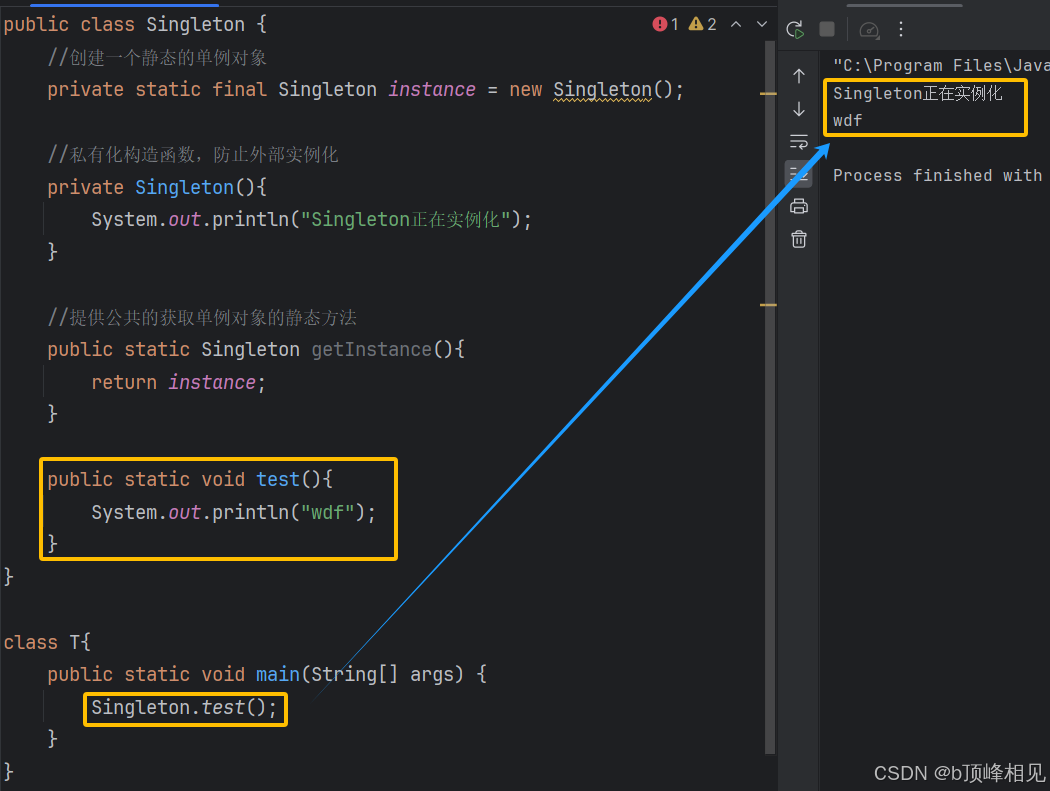
Task: Go to next highlighted error arrow
Action: (761, 25)
